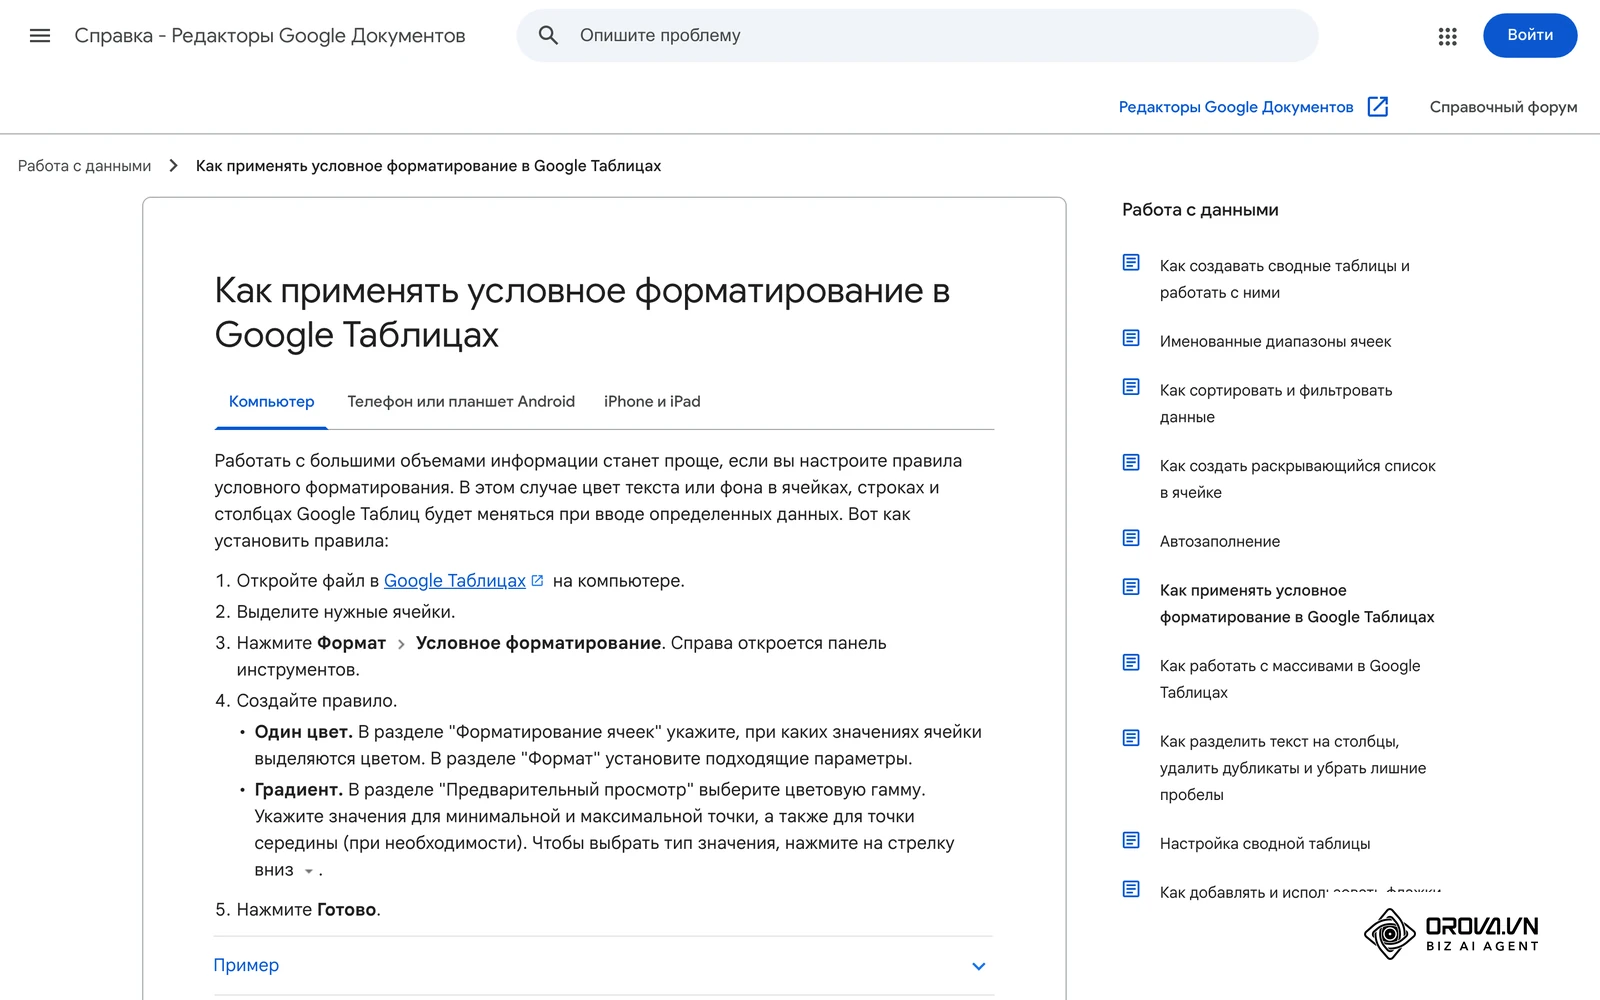Click the article icon next to Как применять условное форматирование

(1131, 586)
